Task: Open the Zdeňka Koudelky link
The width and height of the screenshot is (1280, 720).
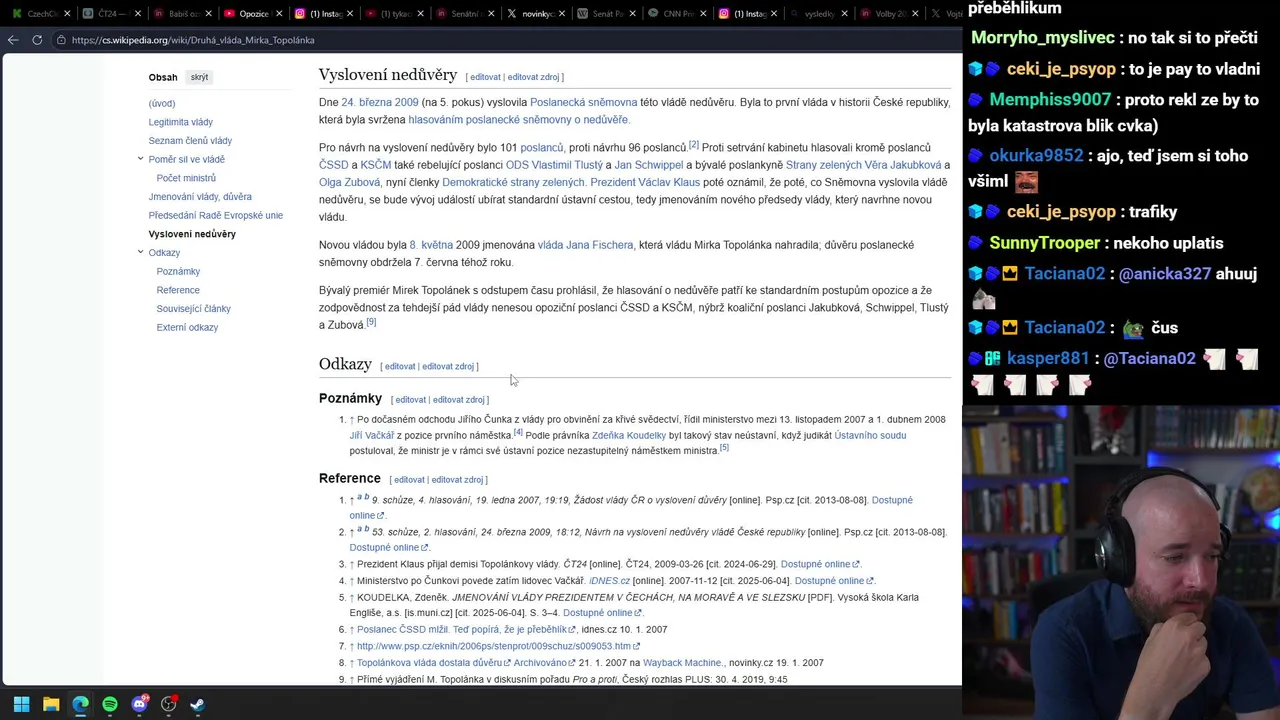Action: 629,436
